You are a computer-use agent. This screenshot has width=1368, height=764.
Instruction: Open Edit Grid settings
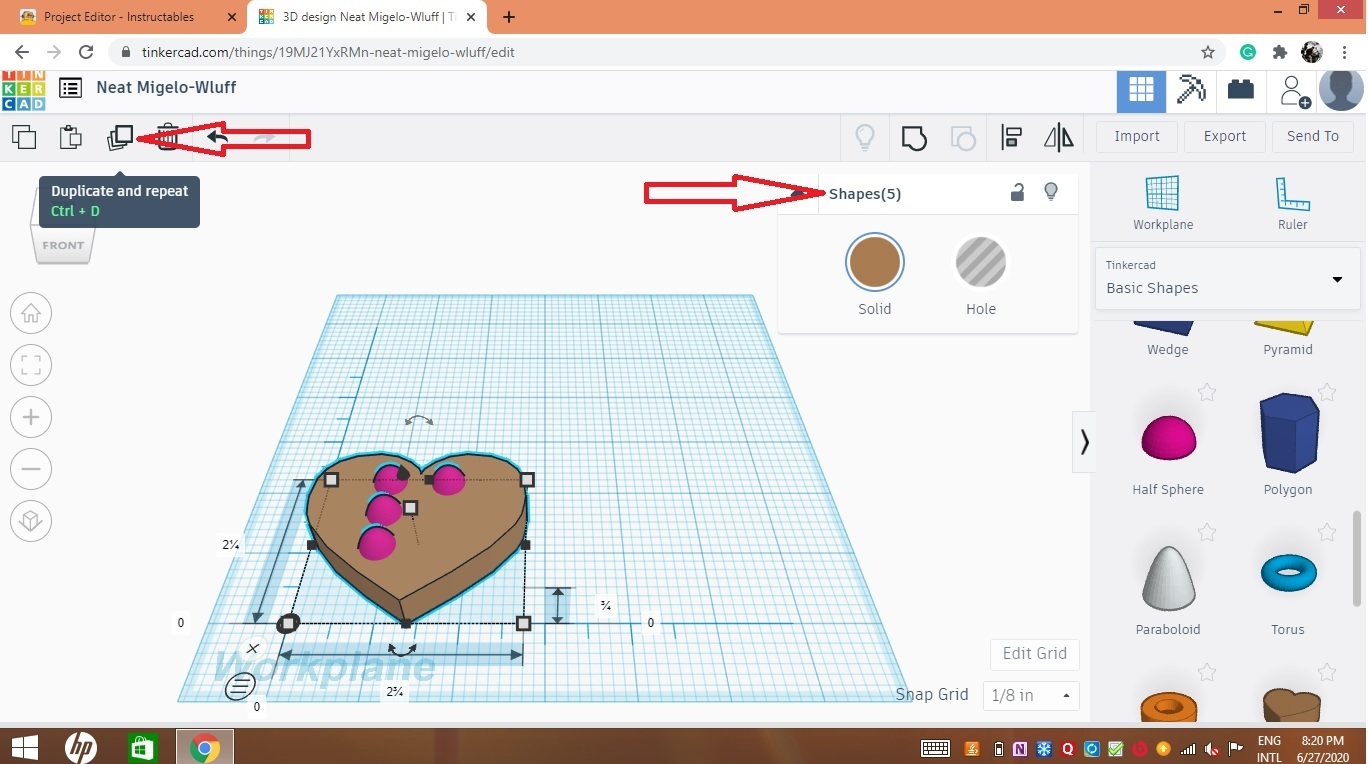(1034, 653)
